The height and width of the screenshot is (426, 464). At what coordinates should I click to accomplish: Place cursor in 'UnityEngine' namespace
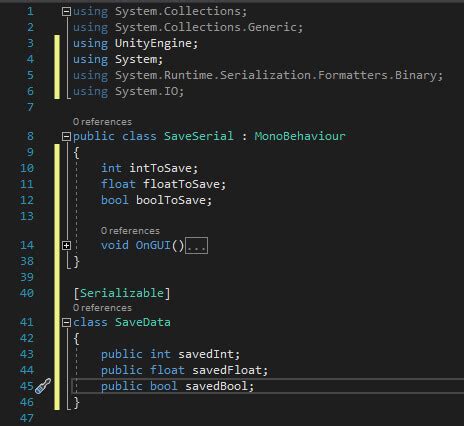(153, 43)
